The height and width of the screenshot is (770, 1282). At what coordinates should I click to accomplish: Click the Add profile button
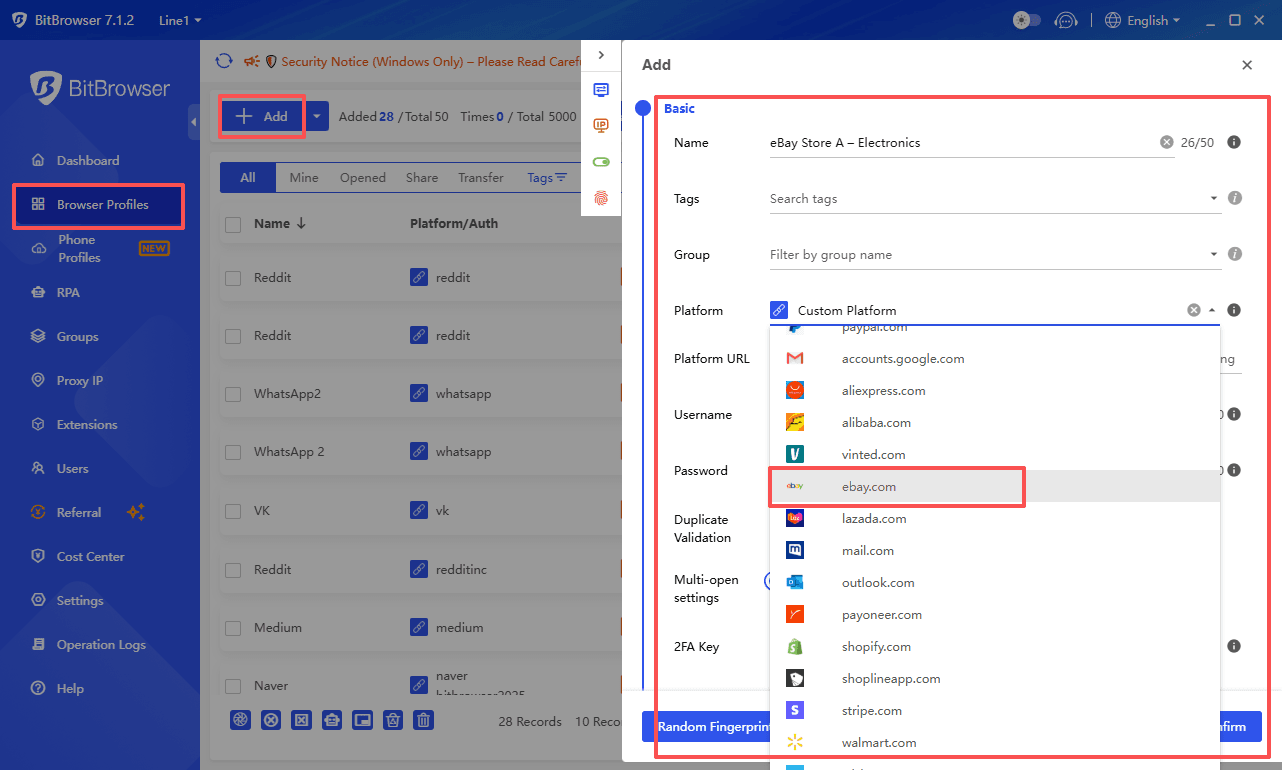click(262, 117)
